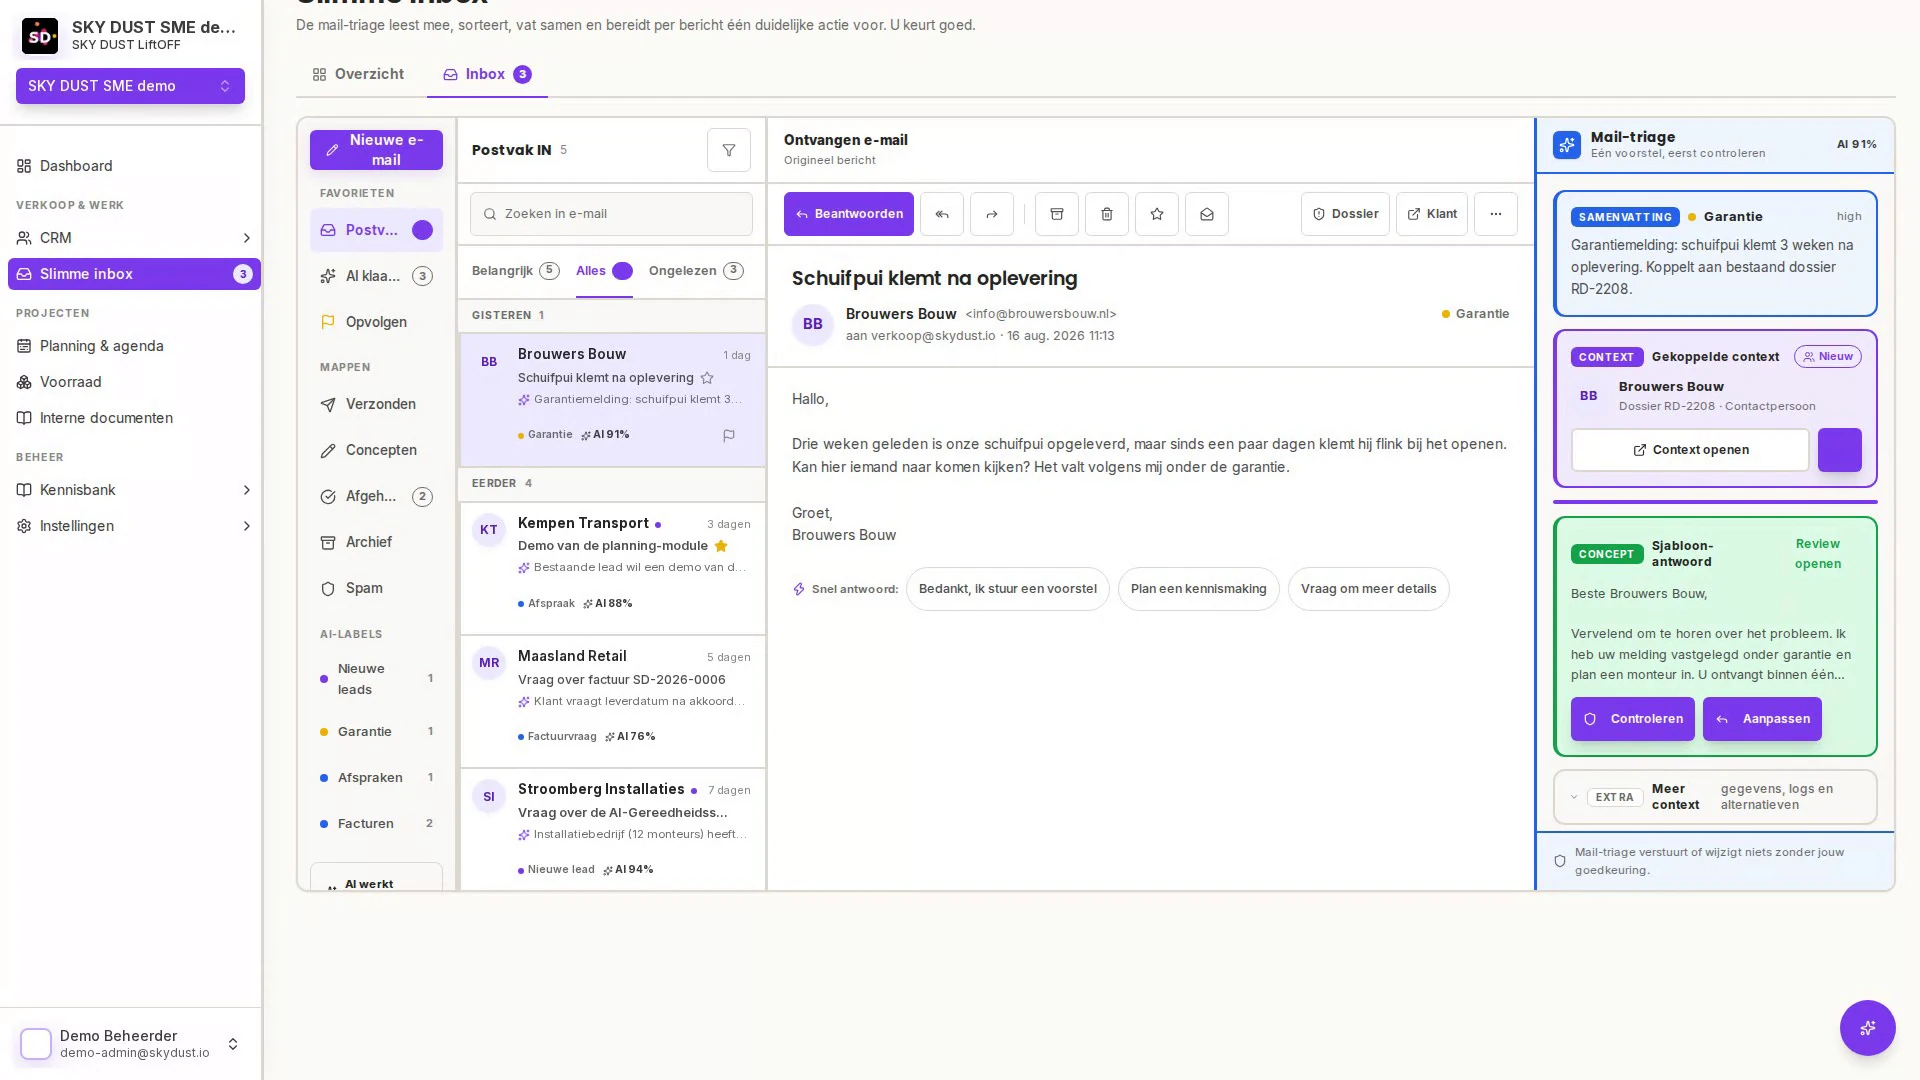The width and height of the screenshot is (1920, 1080).
Task: Show the Belangrijk message filter tab
Action: [515, 271]
